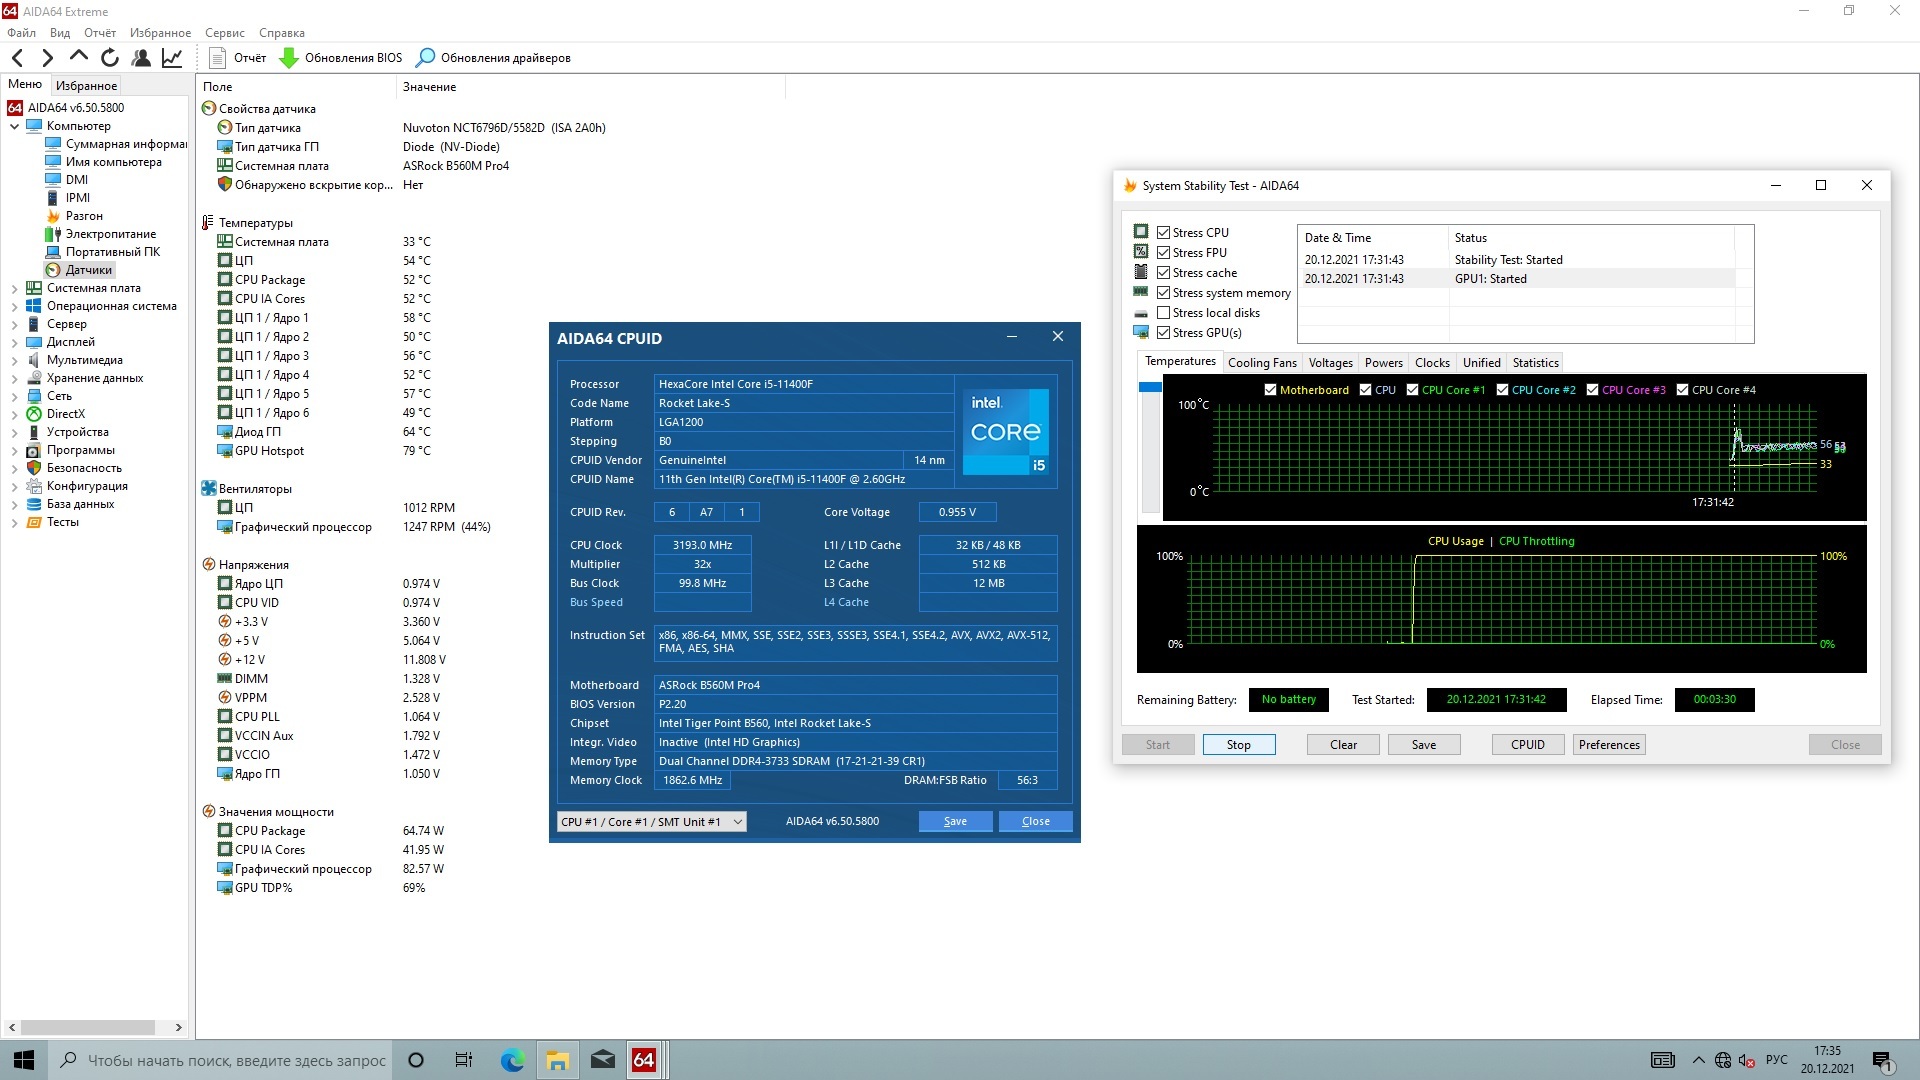Toggle Stress FPU checkbox
Screen dimensions: 1920x1080
1163,253
